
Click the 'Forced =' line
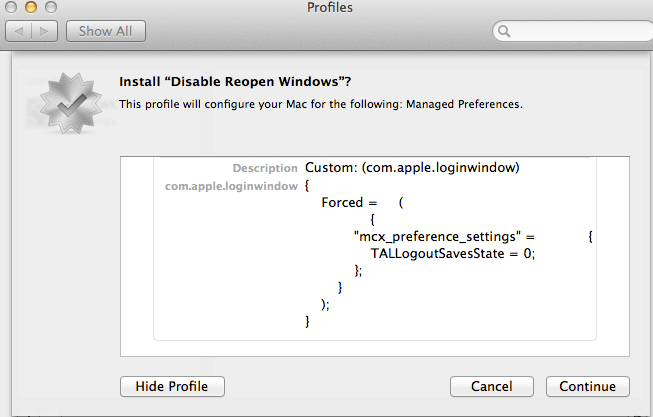pyautogui.click(x=362, y=203)
